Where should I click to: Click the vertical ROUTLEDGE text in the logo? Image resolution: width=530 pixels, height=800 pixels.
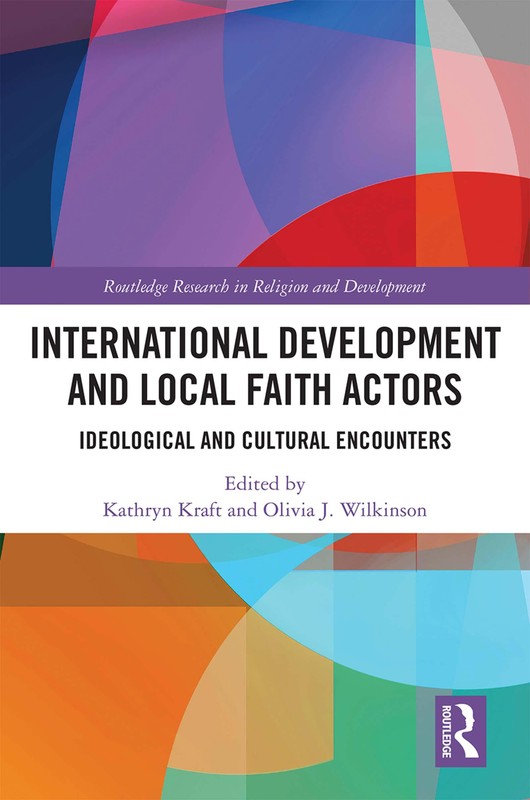[446, 731]
